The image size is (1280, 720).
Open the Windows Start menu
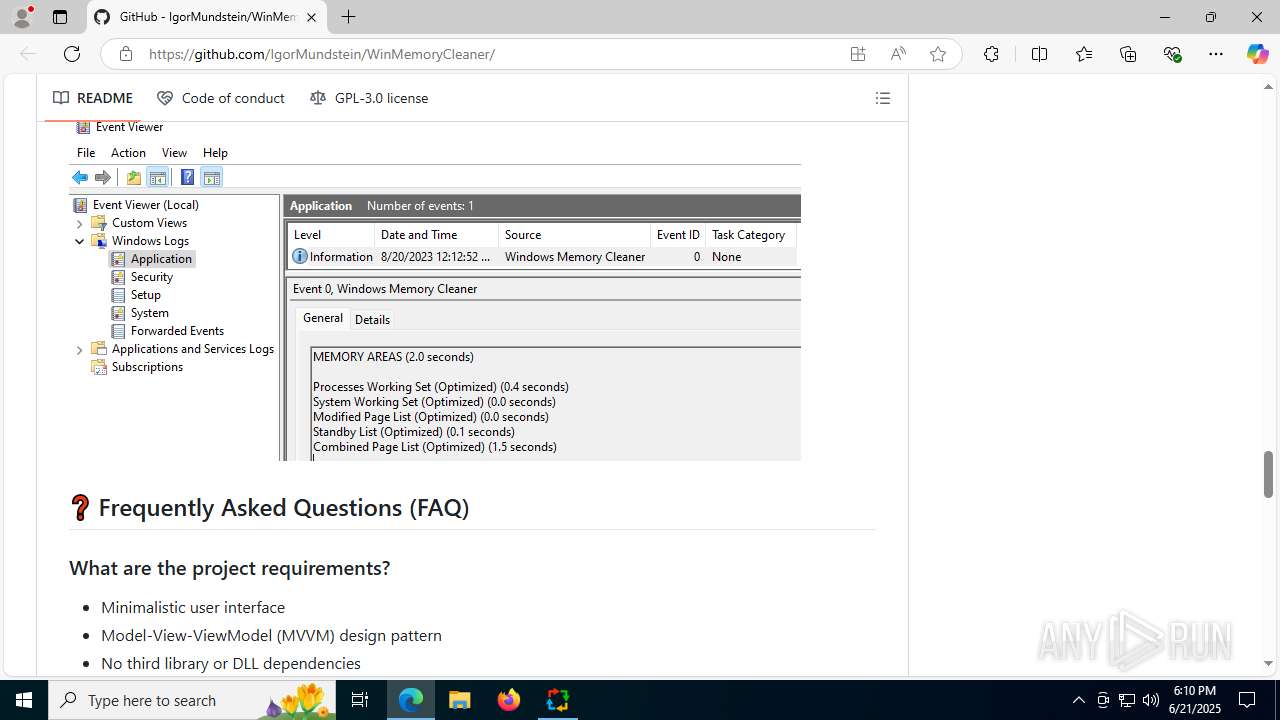point(24,700)
